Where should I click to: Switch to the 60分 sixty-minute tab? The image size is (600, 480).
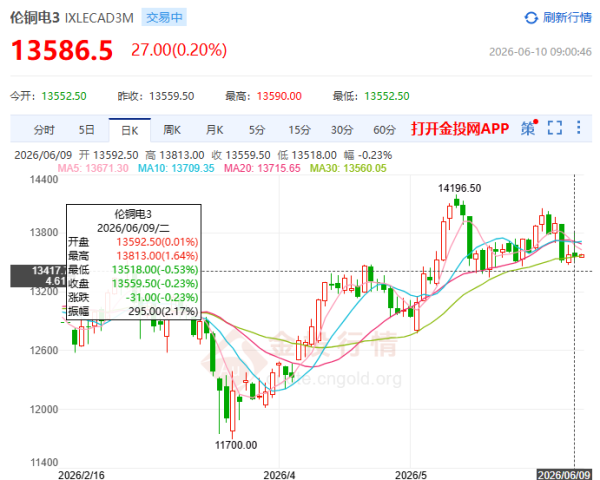[x=384, y=130]
